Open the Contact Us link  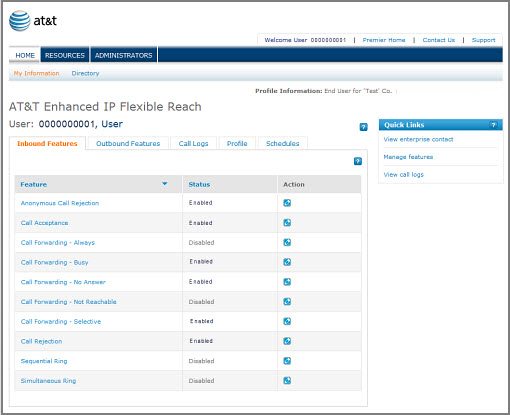[439, 40]
